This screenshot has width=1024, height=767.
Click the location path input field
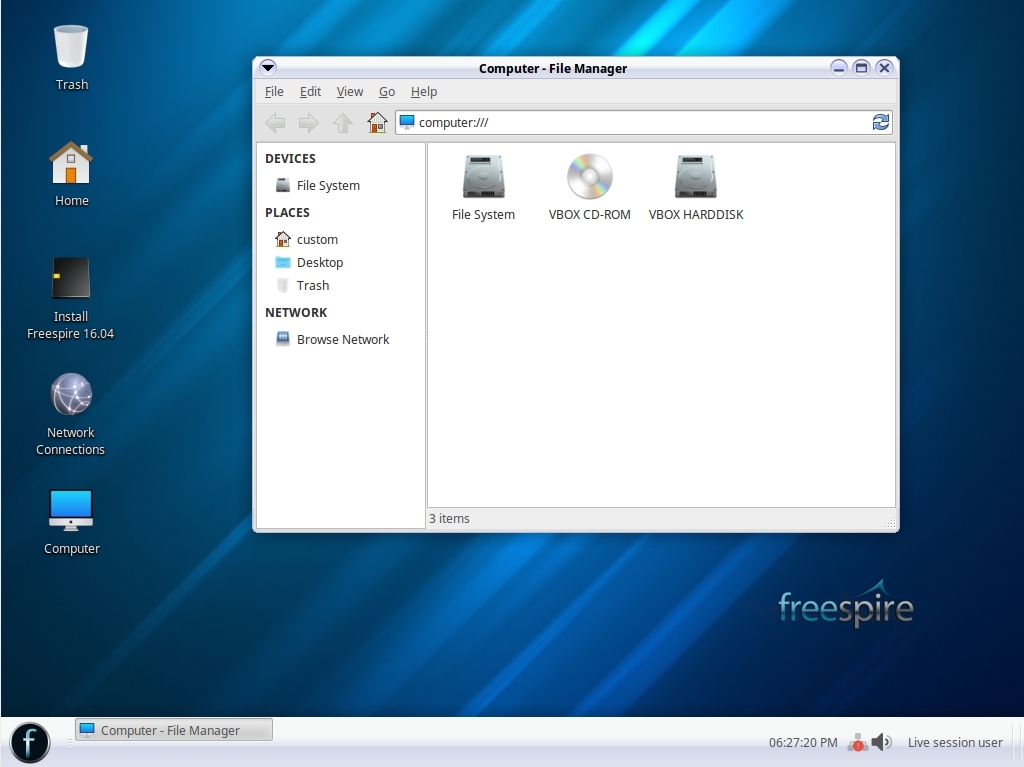click(x=640, y=122)
